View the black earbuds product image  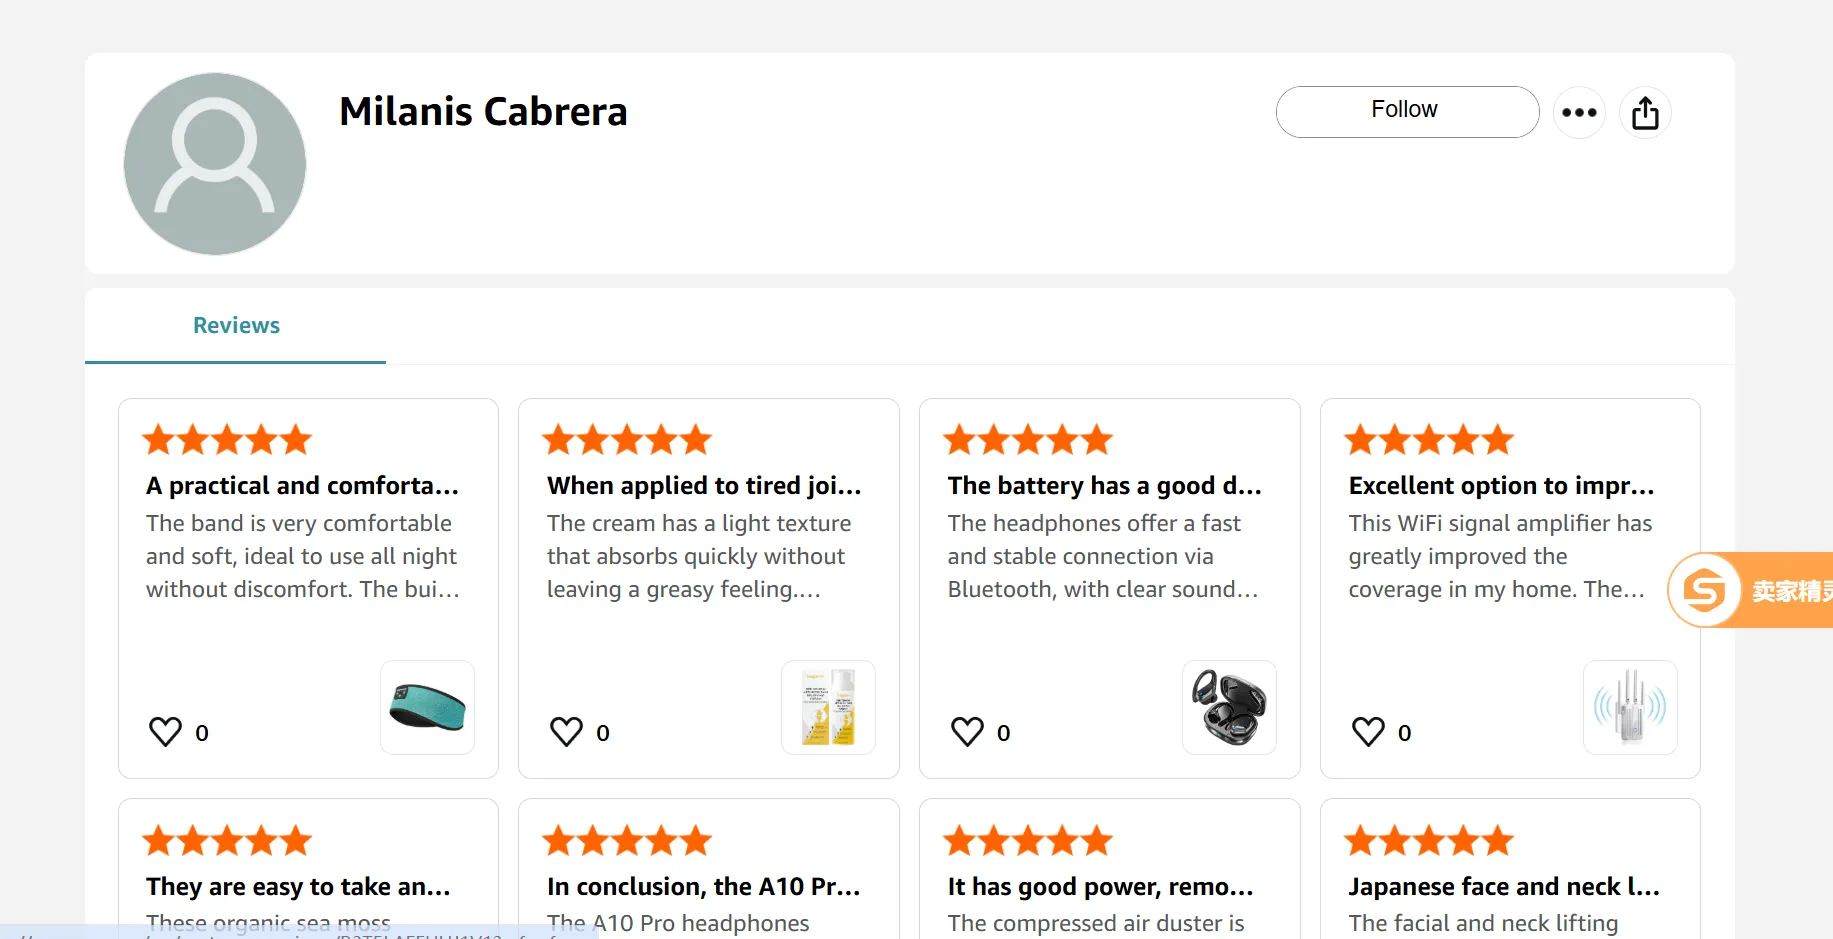(1229, 707)
